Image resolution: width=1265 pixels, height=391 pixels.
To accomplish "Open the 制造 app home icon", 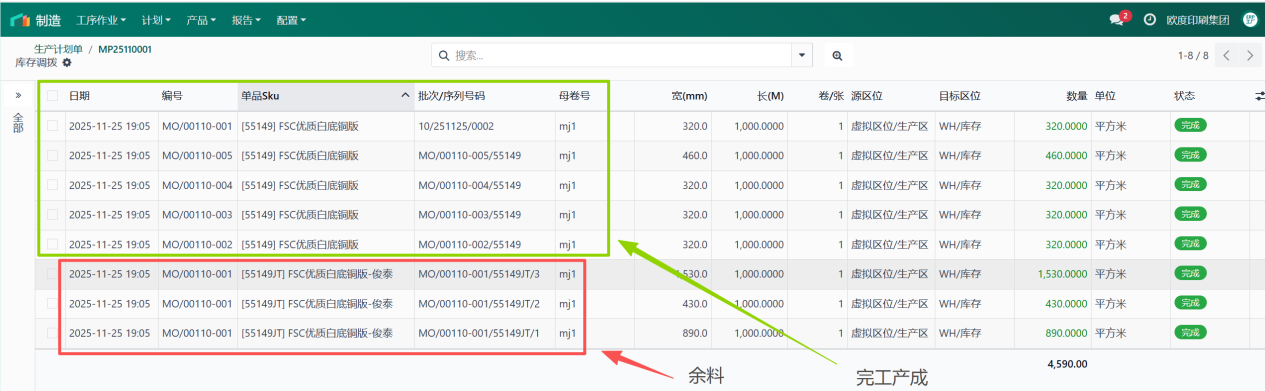I will [x=19, y=19].
